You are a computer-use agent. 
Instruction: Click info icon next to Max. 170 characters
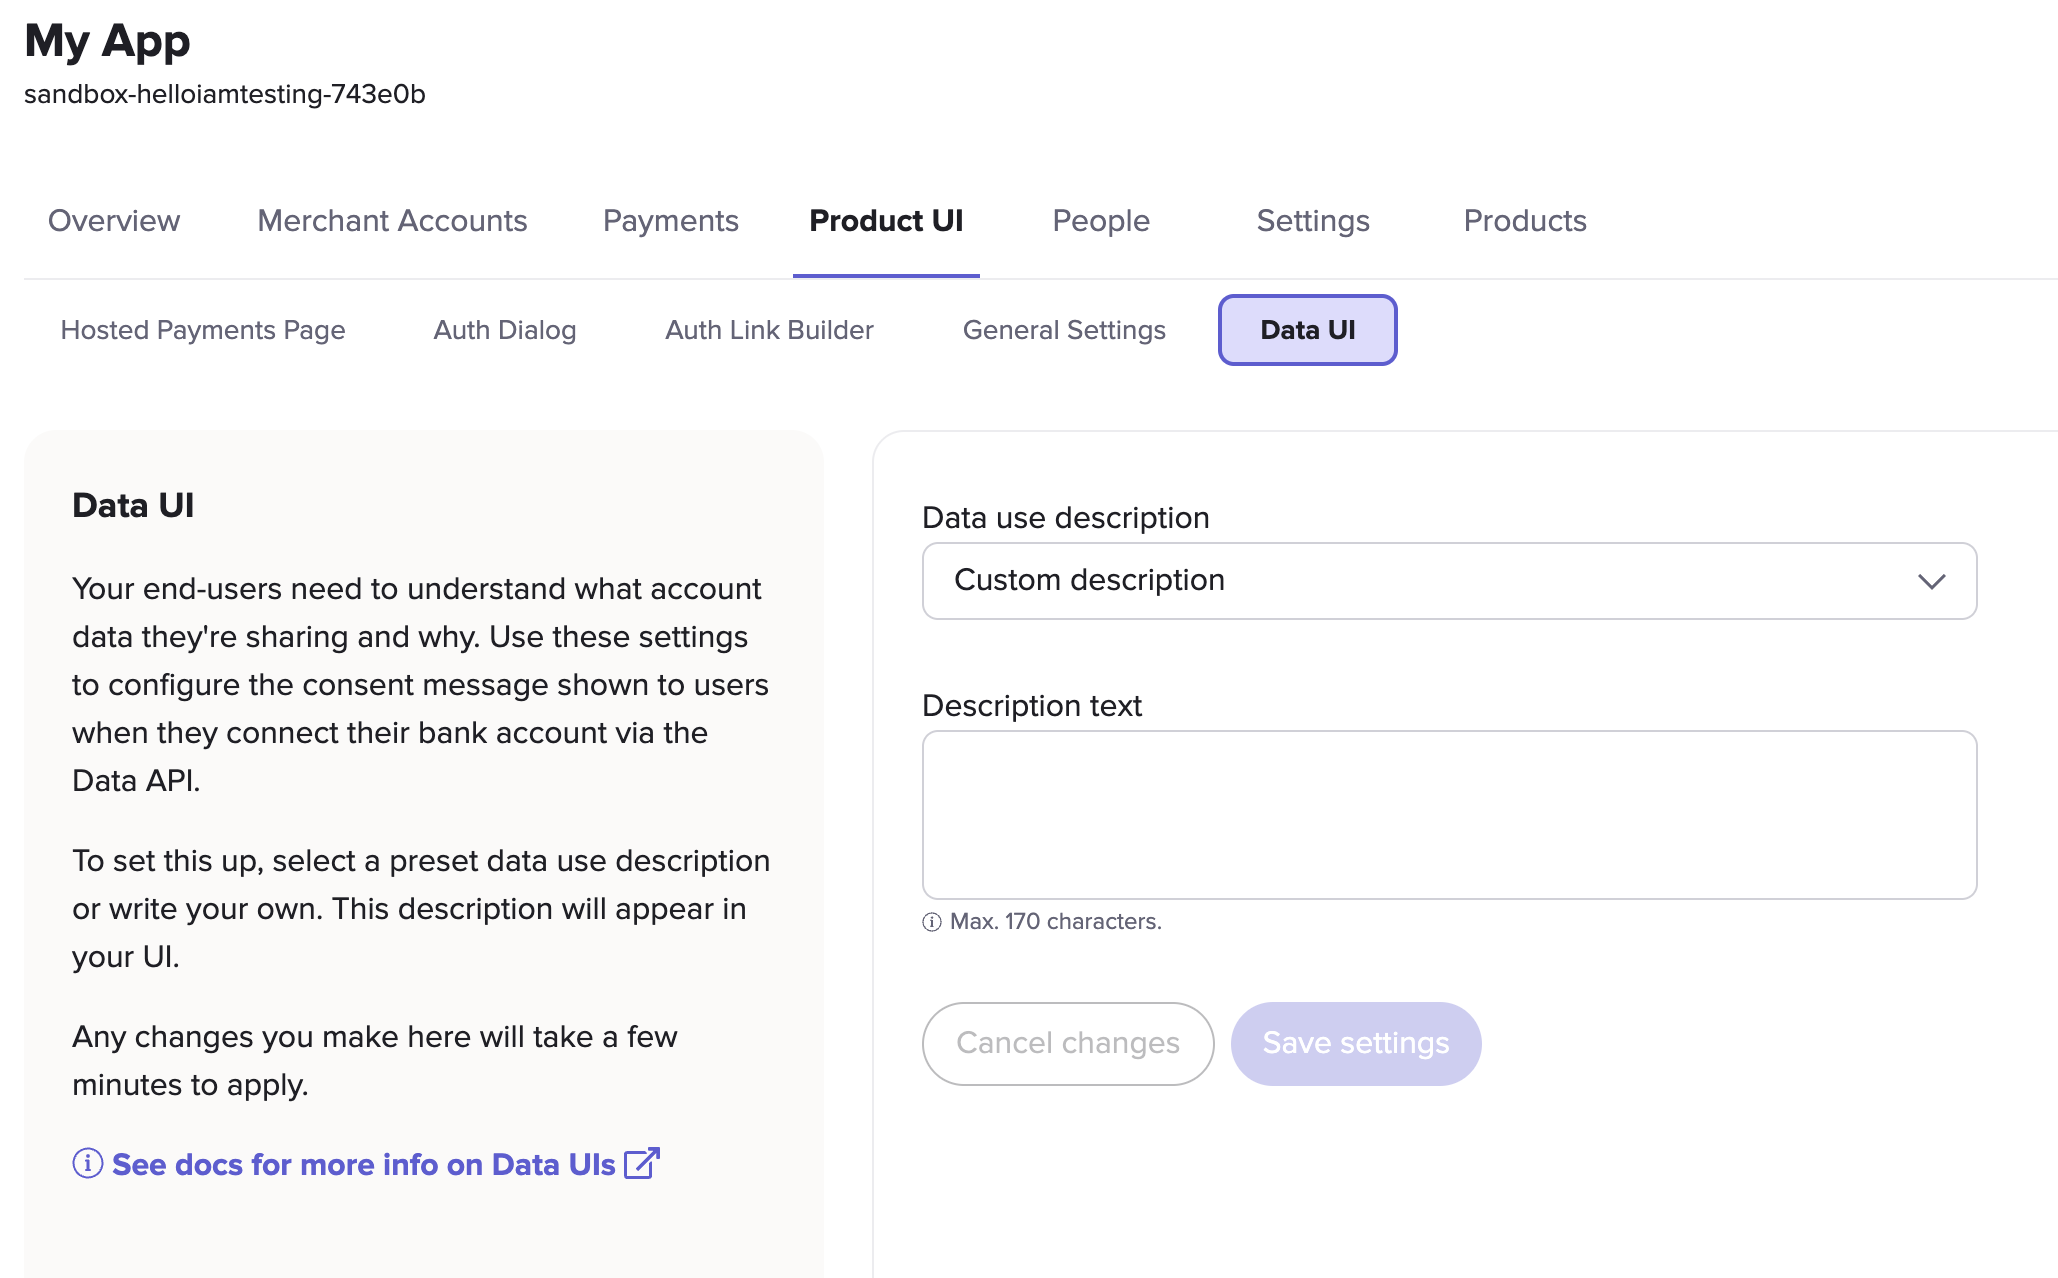(x=932, y=922)
